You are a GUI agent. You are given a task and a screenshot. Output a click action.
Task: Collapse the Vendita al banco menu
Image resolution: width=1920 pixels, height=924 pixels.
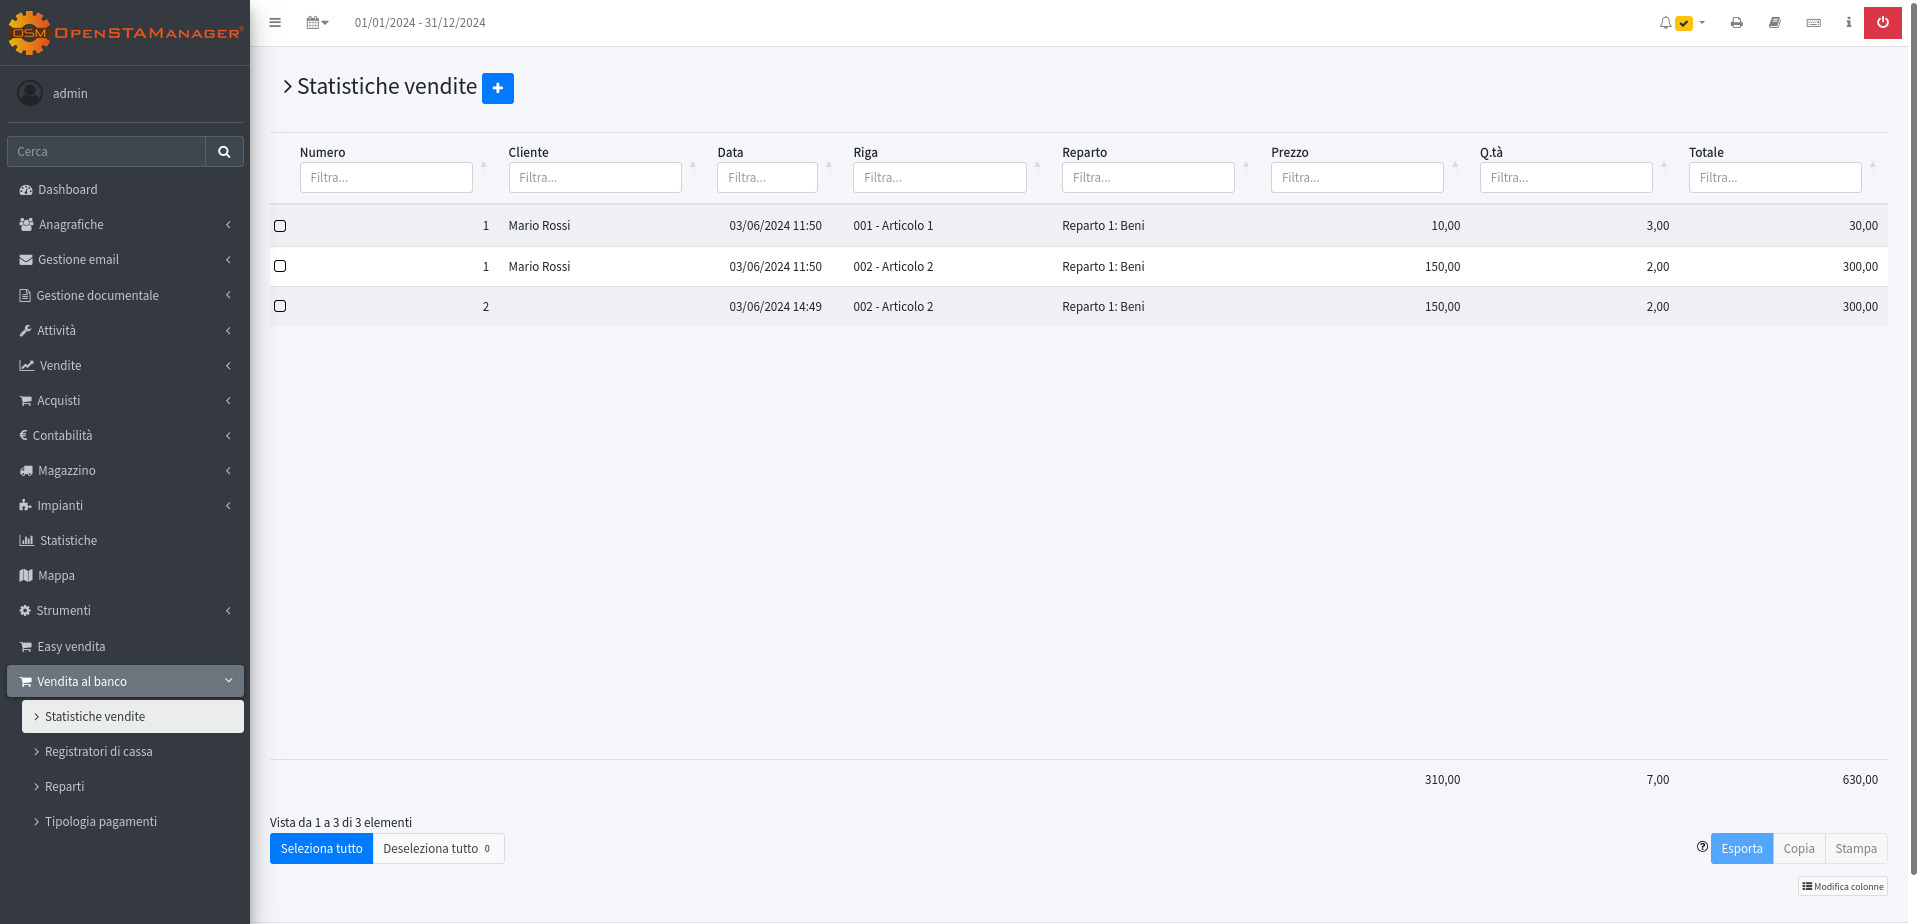[x=125, y=681]
